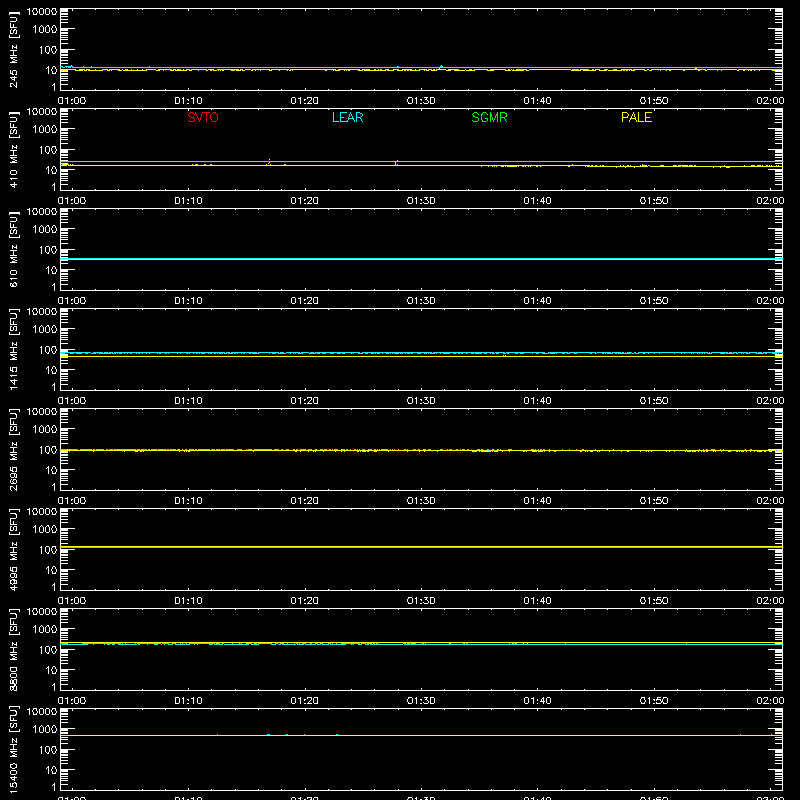The image size is (800, 800).
Task: Click the yellow spike near 01:28 at 410 MHz
Action: [396, 162]
